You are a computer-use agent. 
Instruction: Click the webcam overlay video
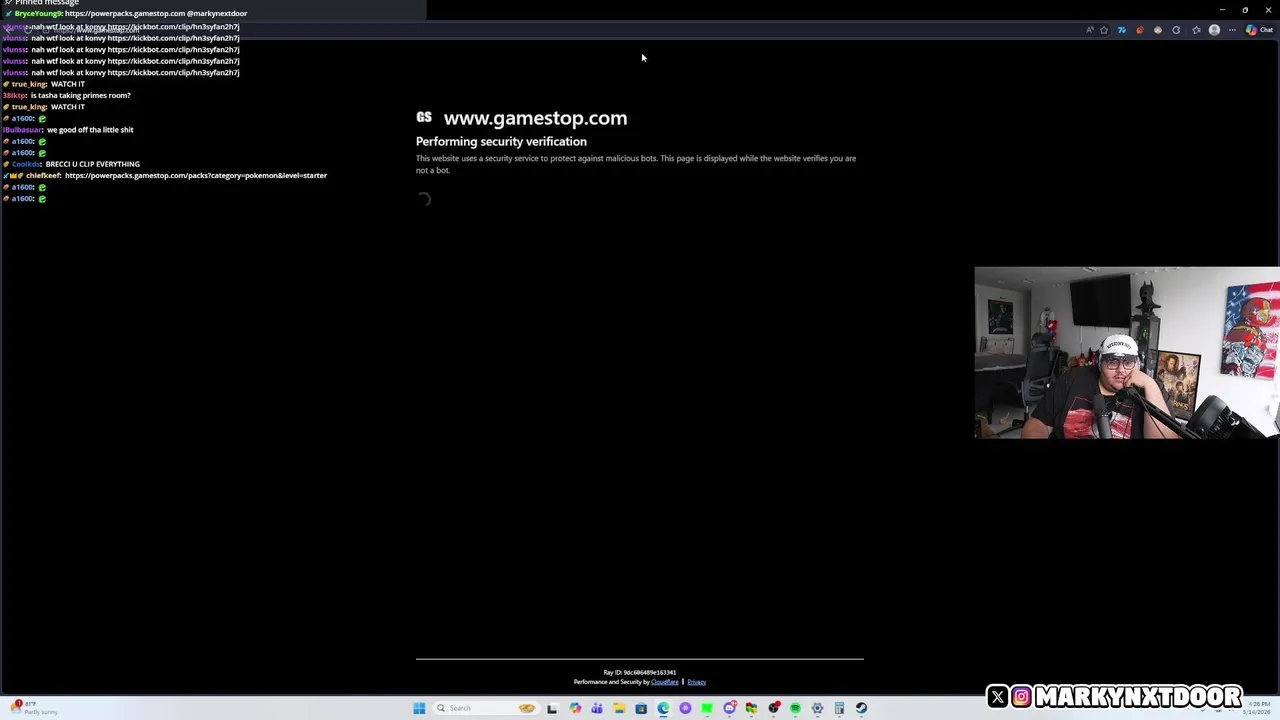(1127, 352)
